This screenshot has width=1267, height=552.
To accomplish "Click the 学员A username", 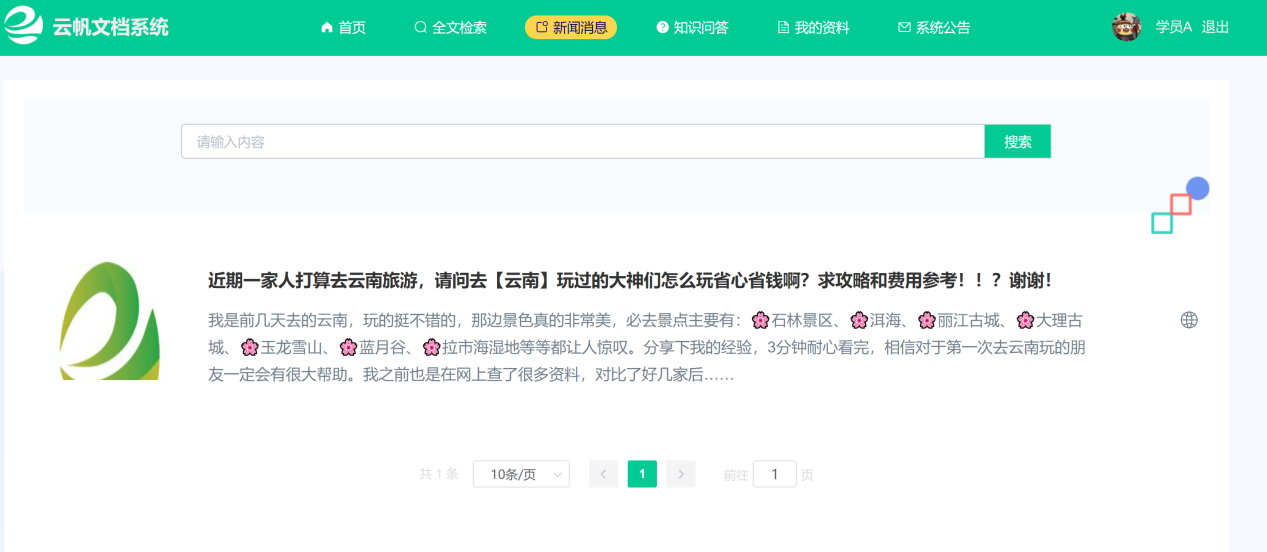I will [x=1174, y=28].
